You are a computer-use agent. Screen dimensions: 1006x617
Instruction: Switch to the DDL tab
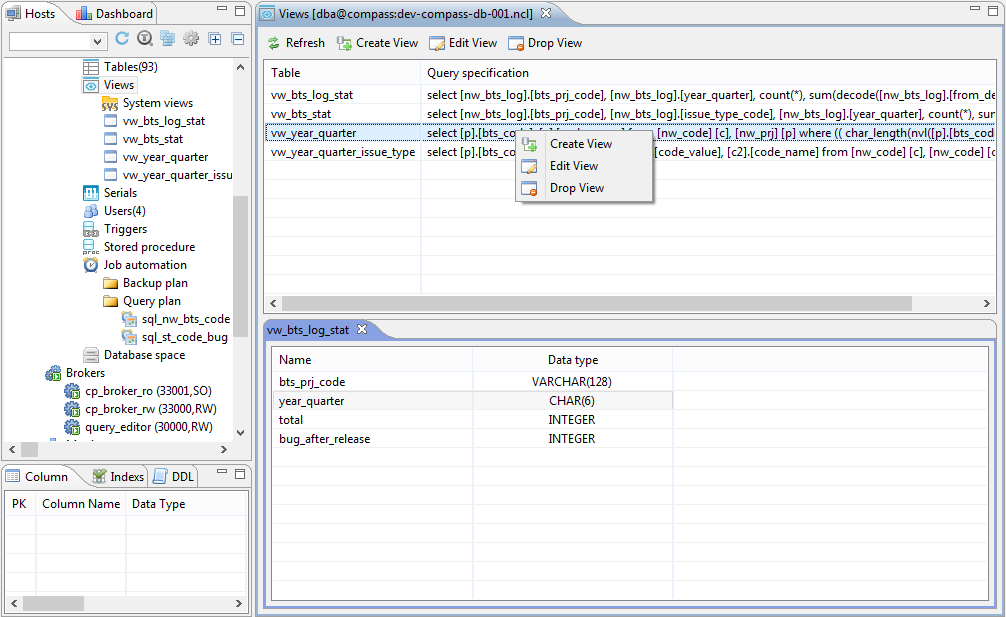point(182,477)
